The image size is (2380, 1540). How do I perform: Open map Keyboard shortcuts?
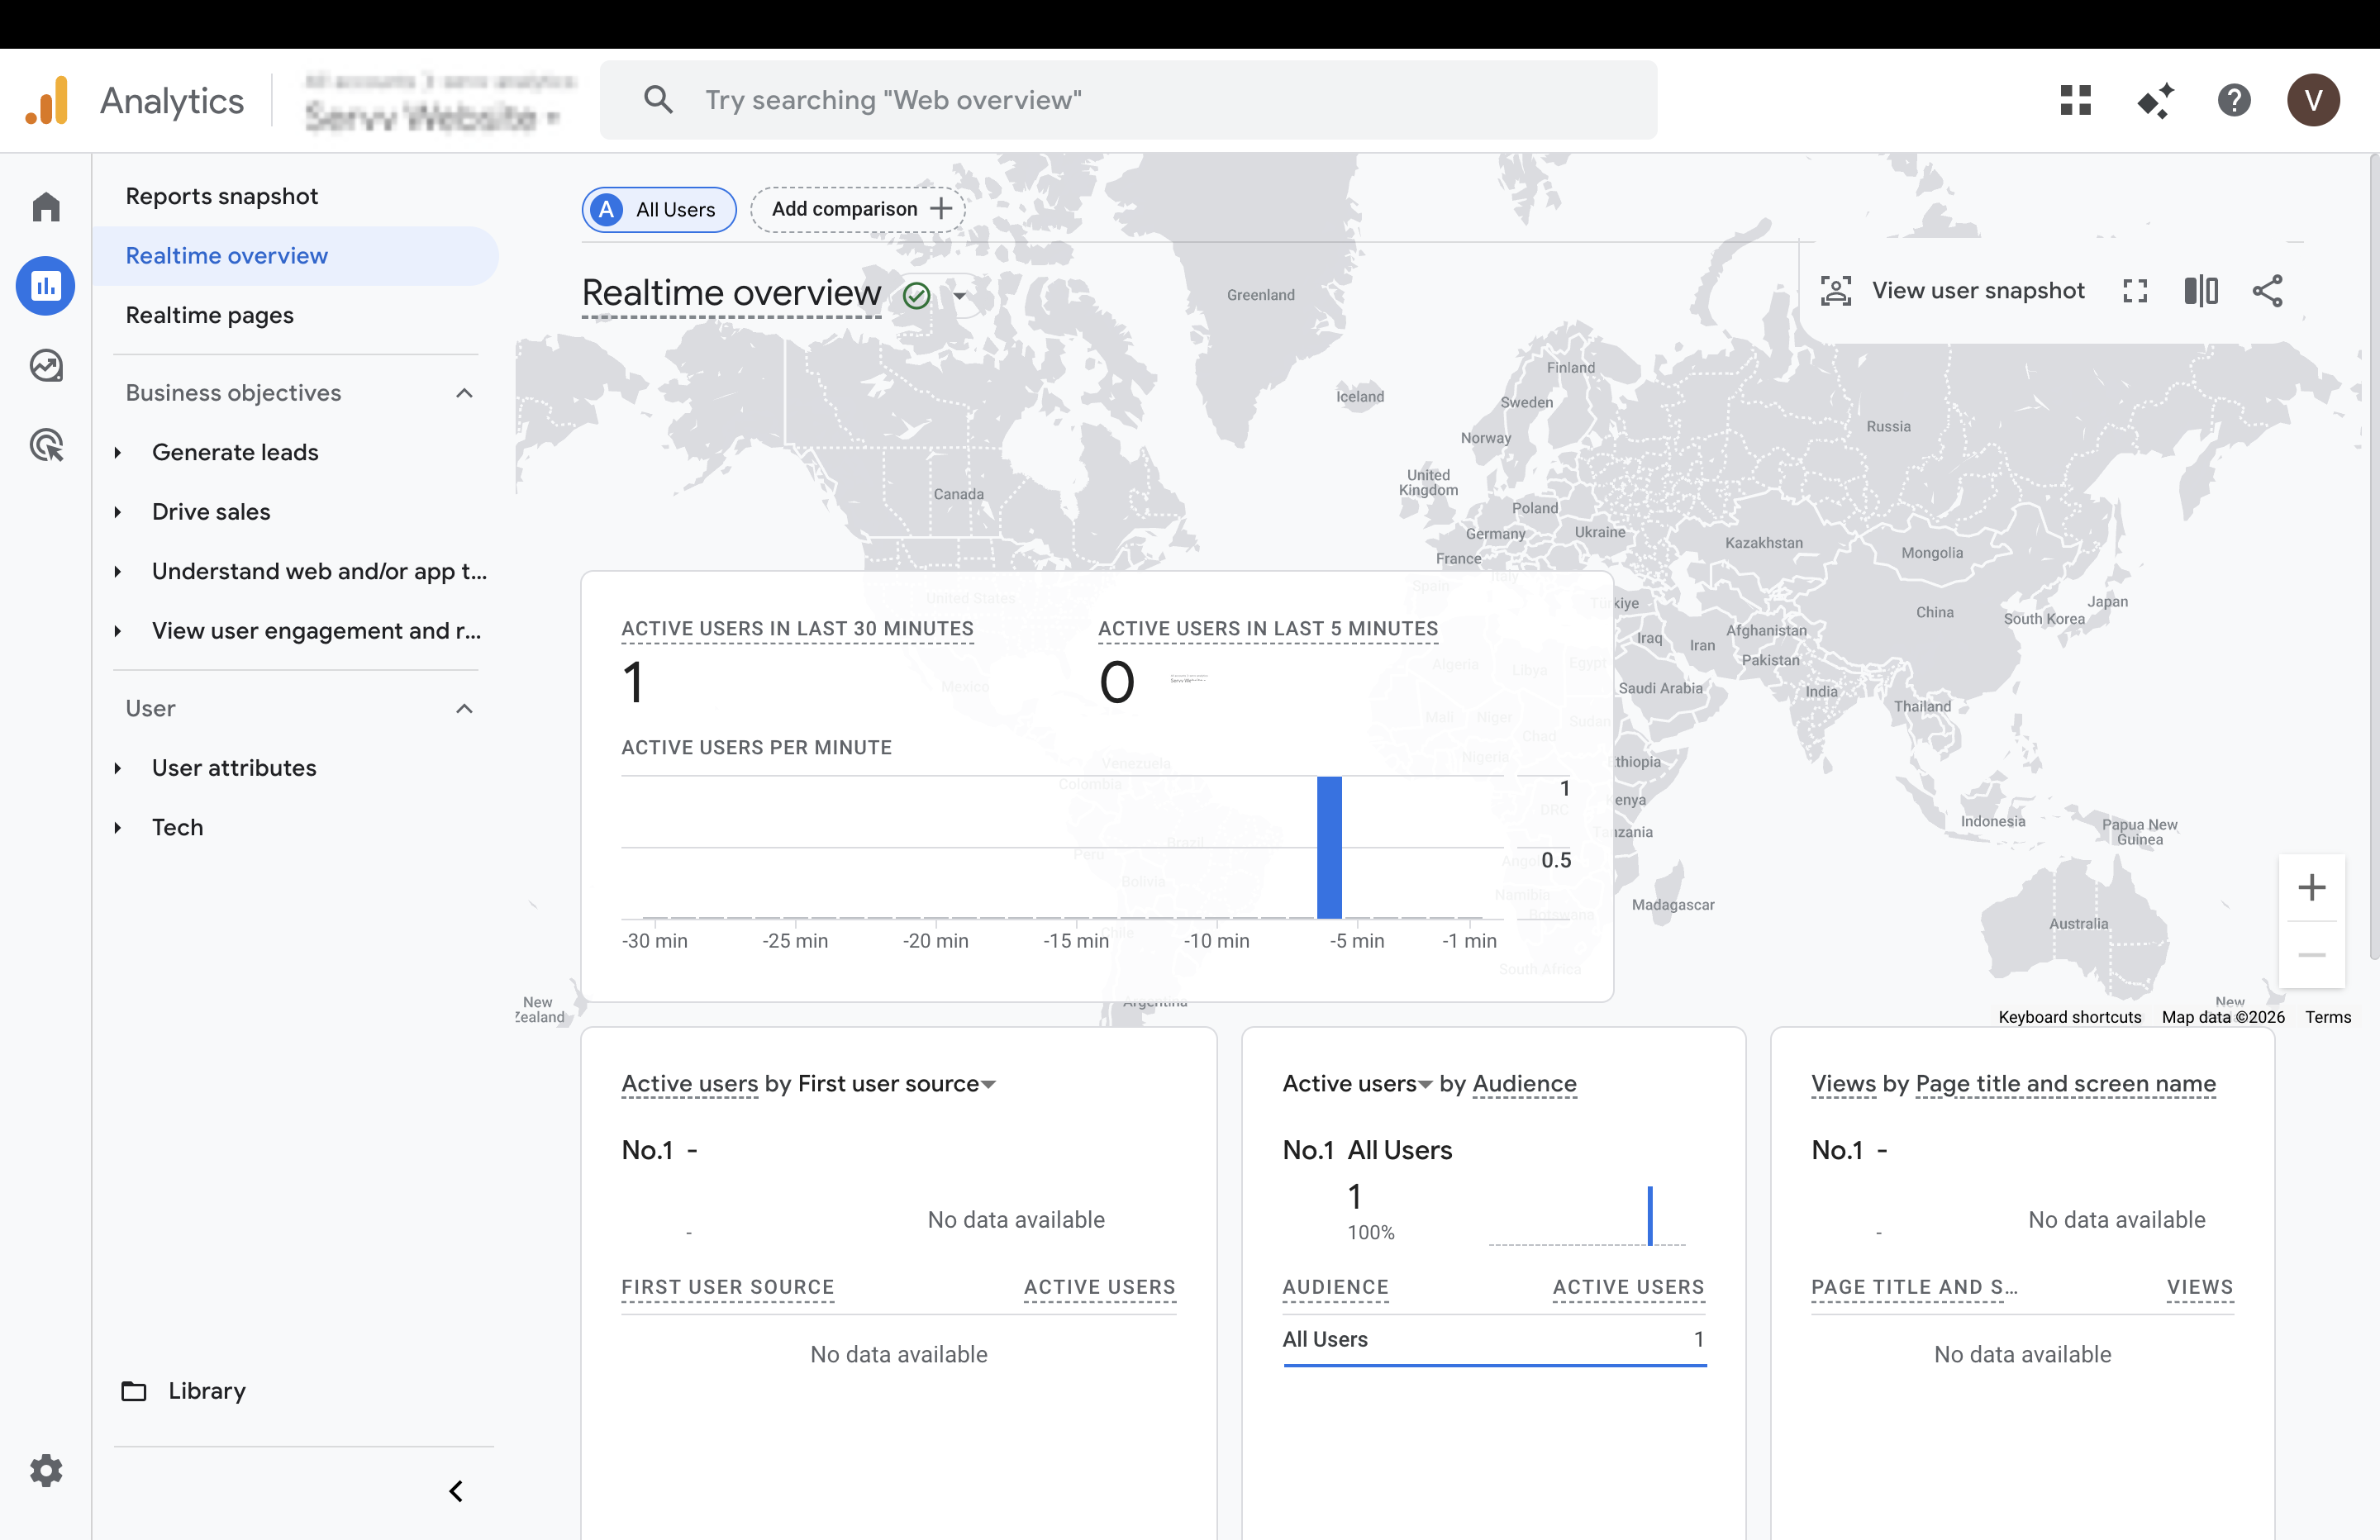tap(2070, 1017)
